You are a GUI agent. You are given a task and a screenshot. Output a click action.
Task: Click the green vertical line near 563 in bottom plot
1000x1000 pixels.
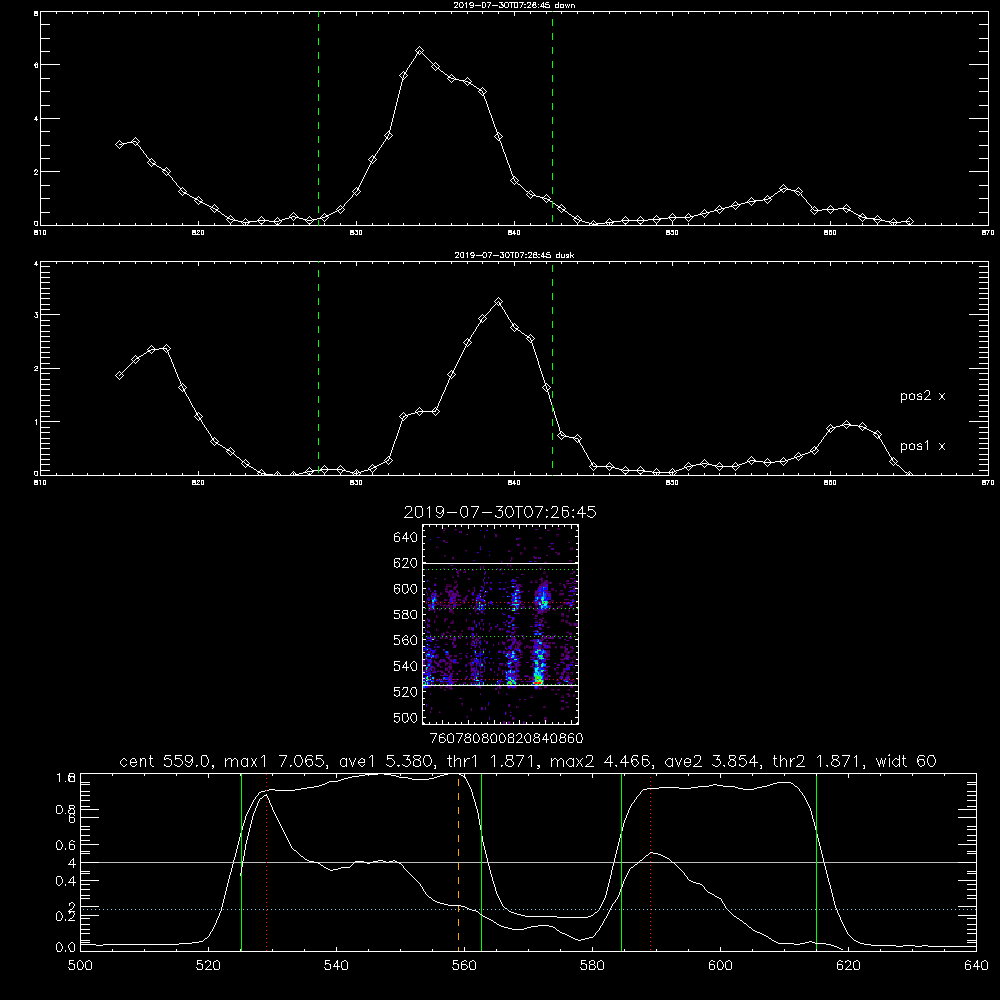click(x=482, y=862)
